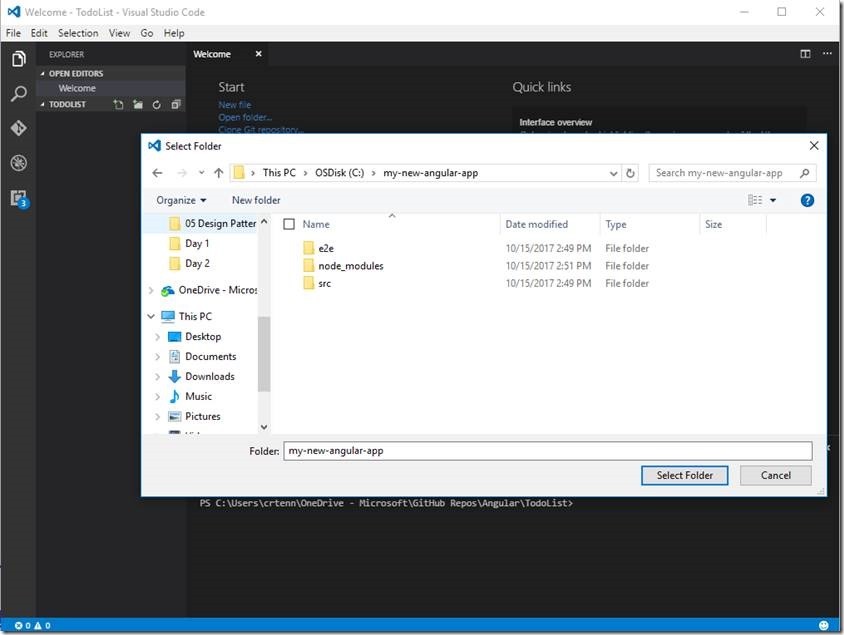Open the recent locations dropdown arrow
Image resolution: width=844 pixels, height=635 pixels.
(x=201, y=173)
